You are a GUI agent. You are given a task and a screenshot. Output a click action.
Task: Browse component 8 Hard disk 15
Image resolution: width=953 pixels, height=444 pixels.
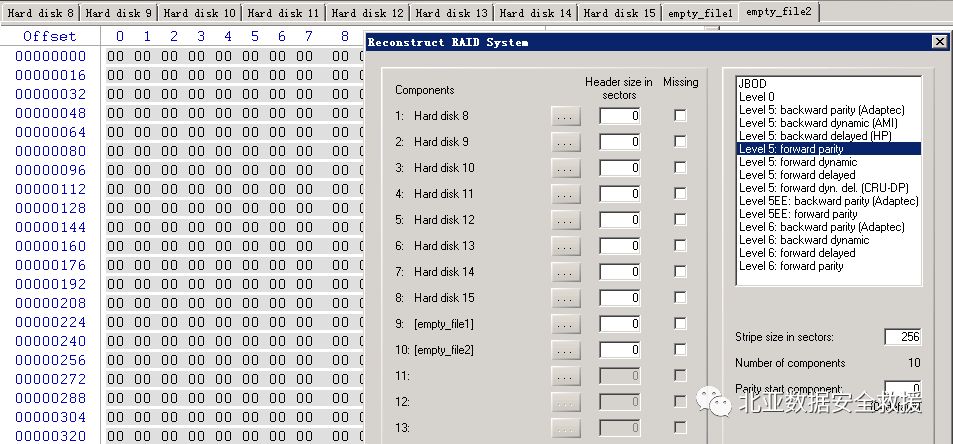565,298
